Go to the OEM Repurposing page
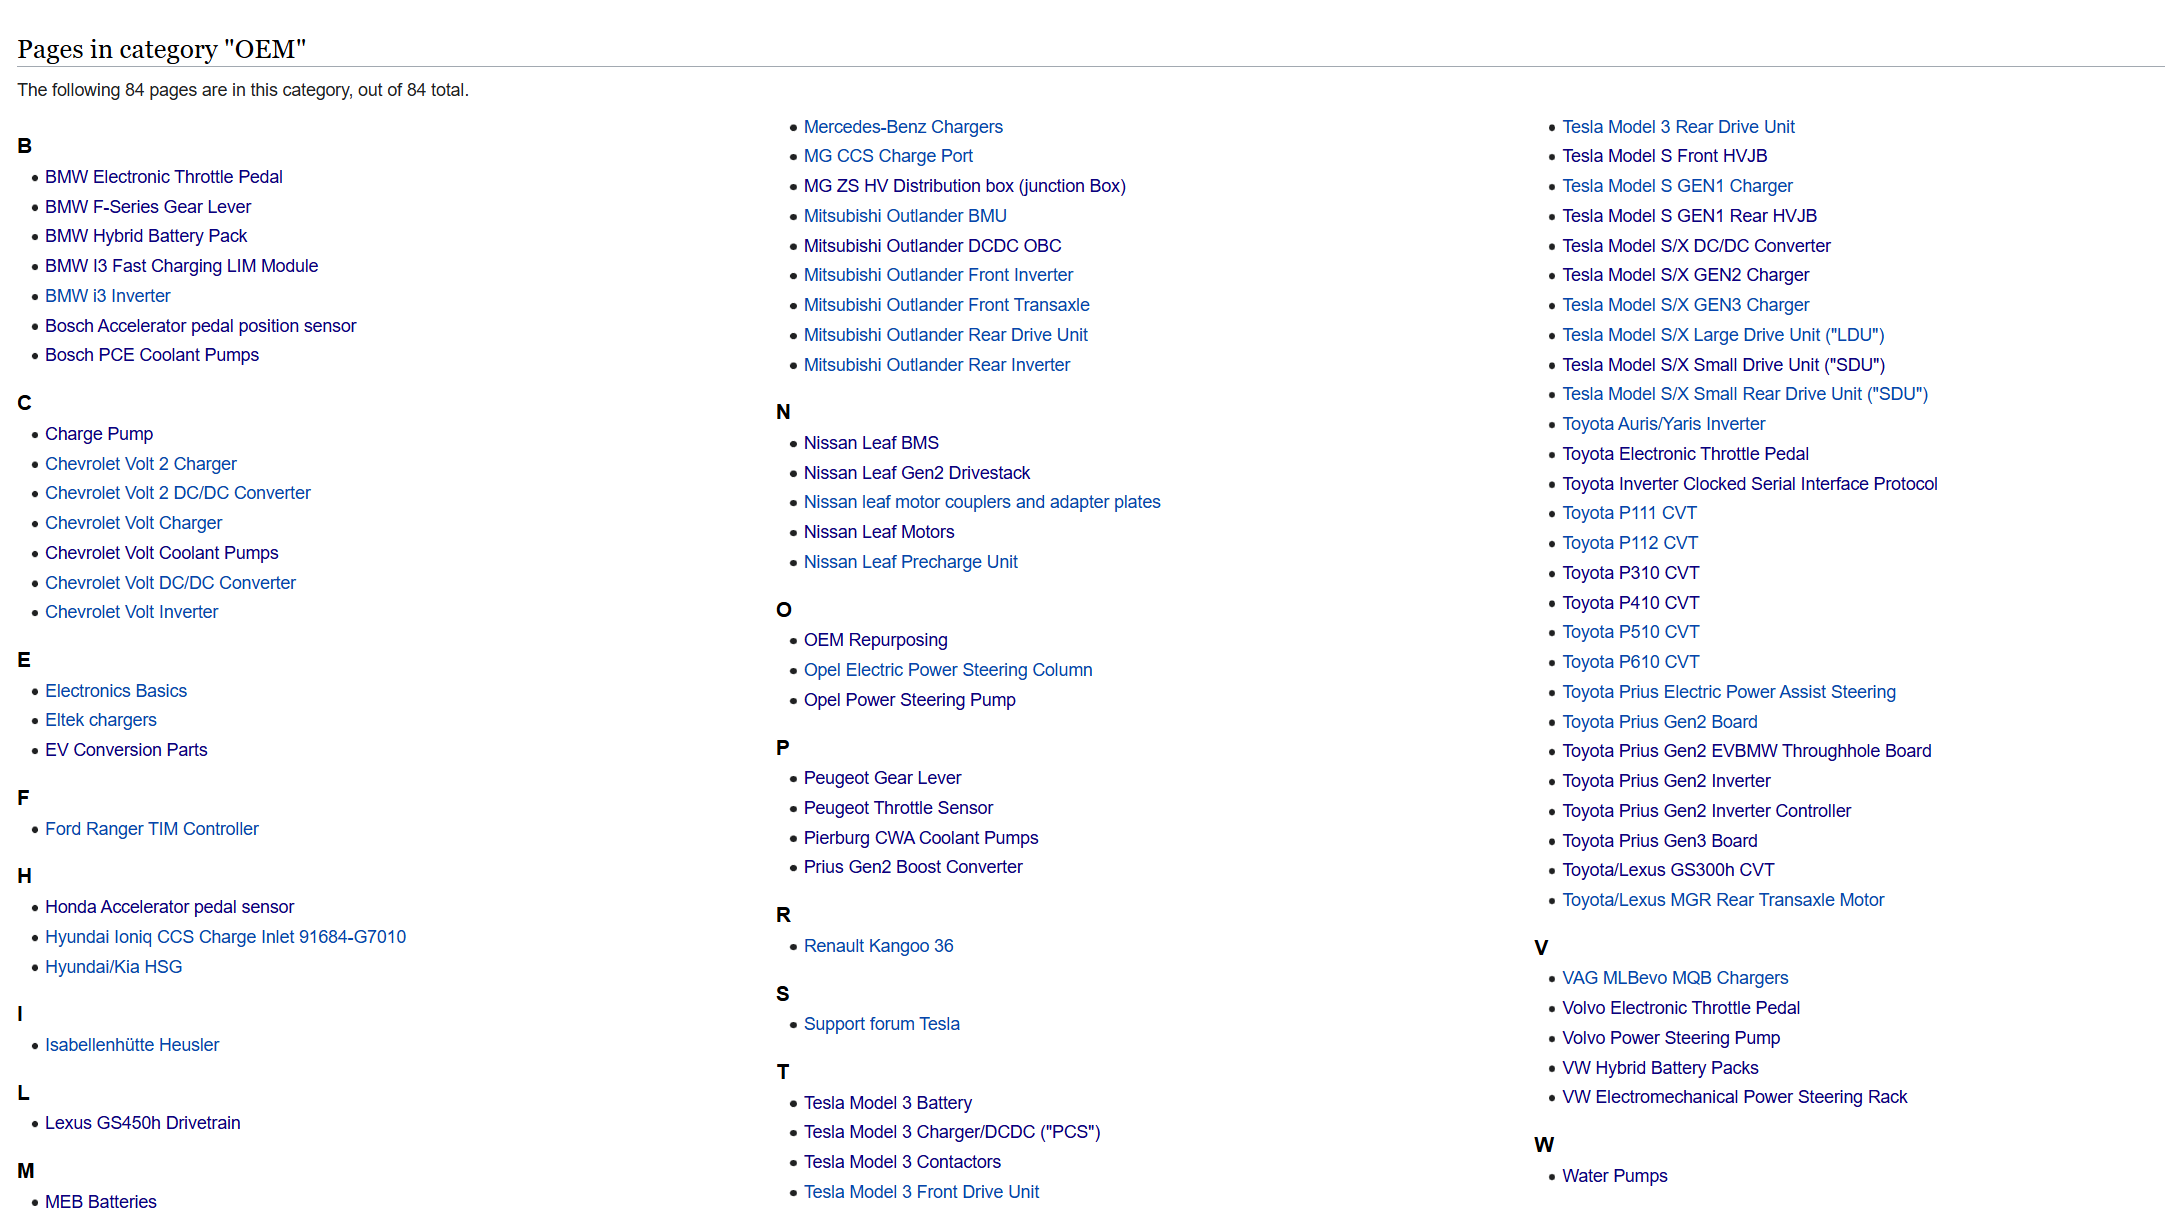The image size is (2165, 1208). coord(875,640)
